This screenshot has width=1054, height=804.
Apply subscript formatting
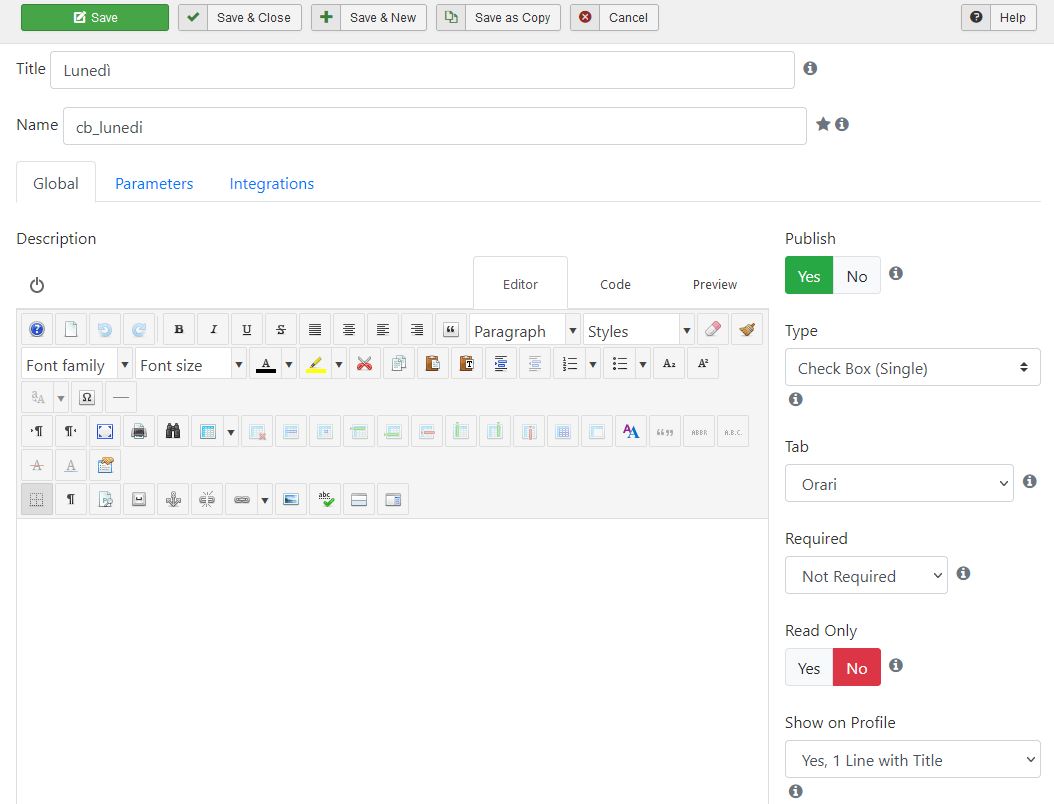click(669, 364)
